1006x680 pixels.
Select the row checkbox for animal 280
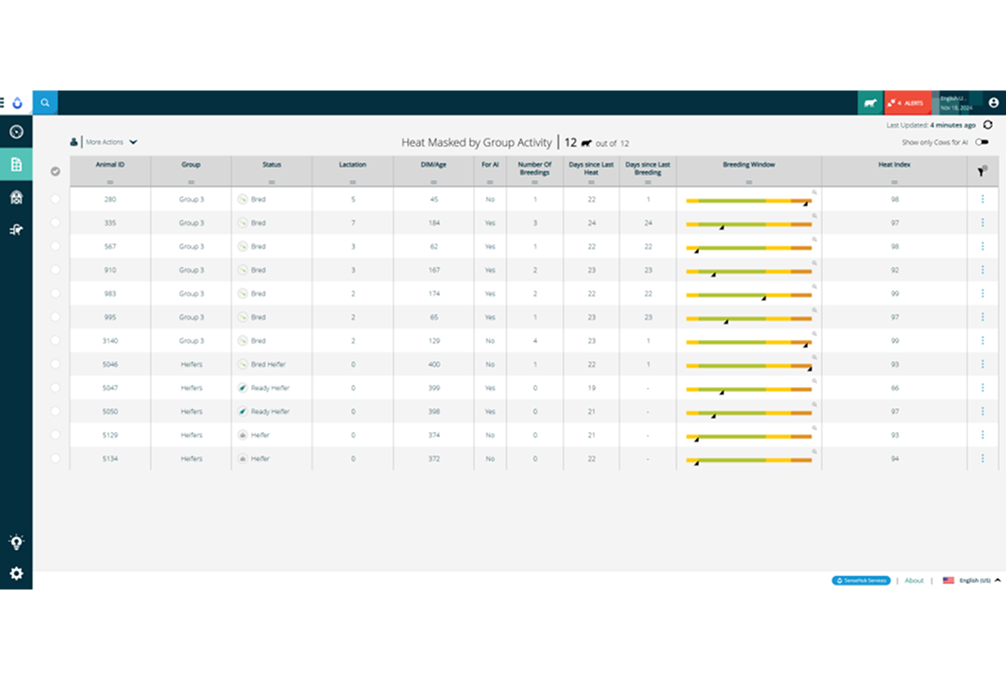pyautogui.click(x=56, y=199)
